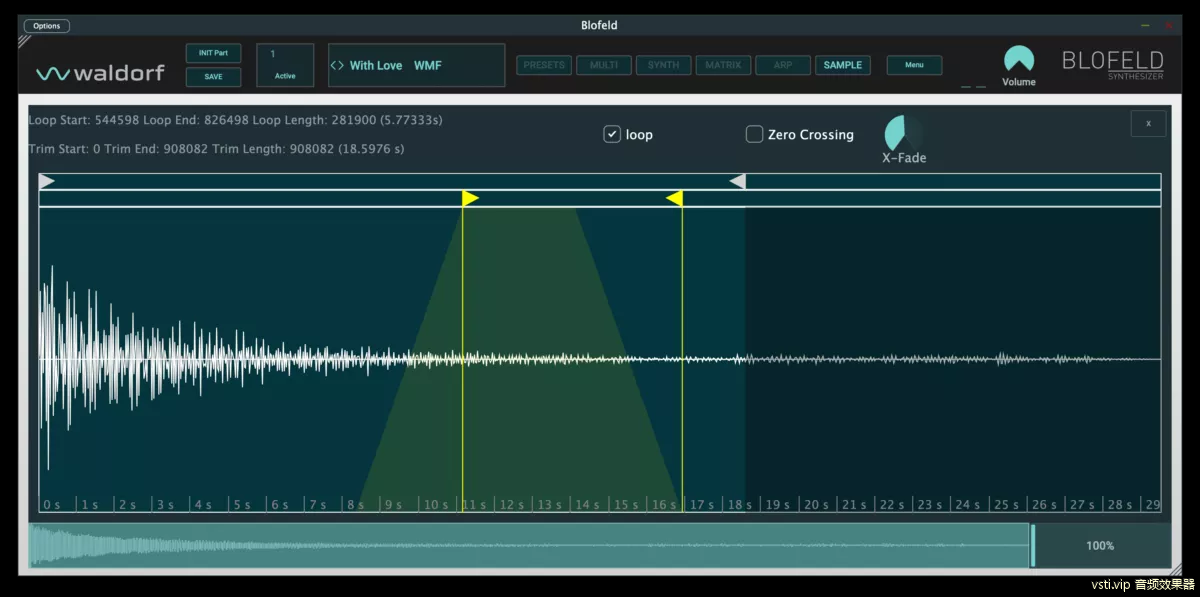Switch to the PRESETS tab
The height and width of the screenshot is (597, 1200).
coord(544,65)
